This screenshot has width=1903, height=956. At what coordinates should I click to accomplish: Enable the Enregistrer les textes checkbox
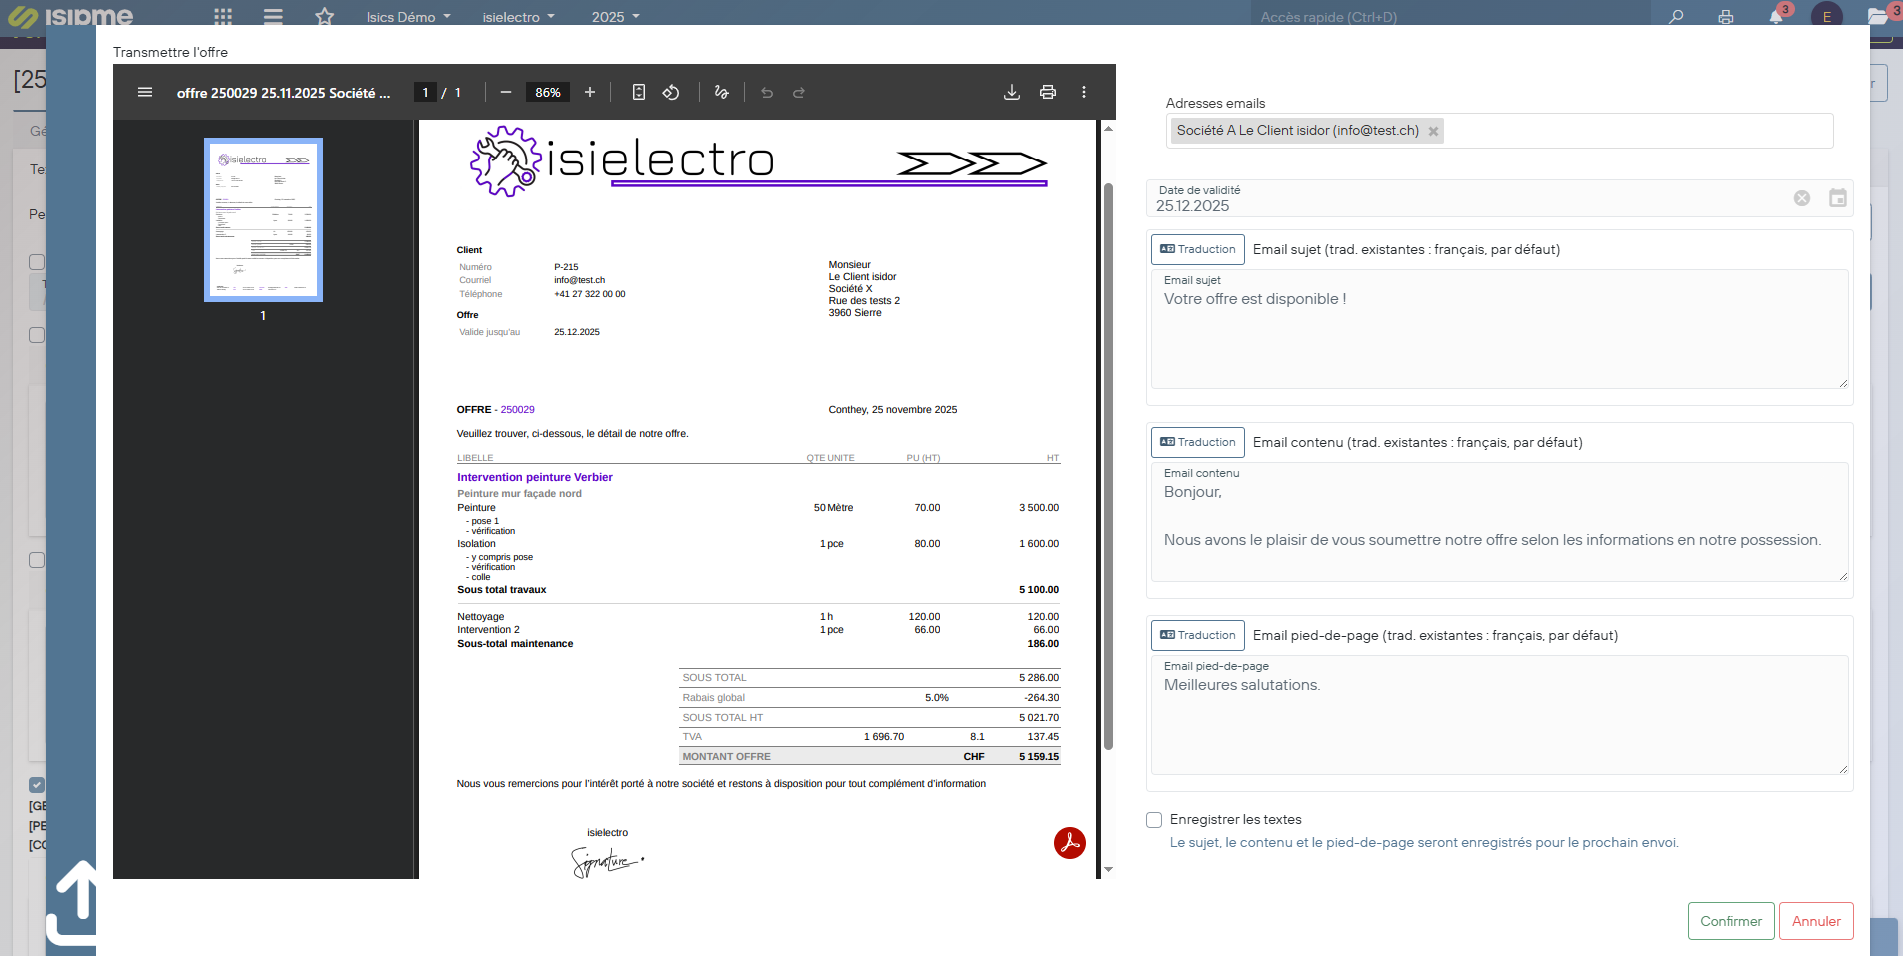tap(1154, 820)
